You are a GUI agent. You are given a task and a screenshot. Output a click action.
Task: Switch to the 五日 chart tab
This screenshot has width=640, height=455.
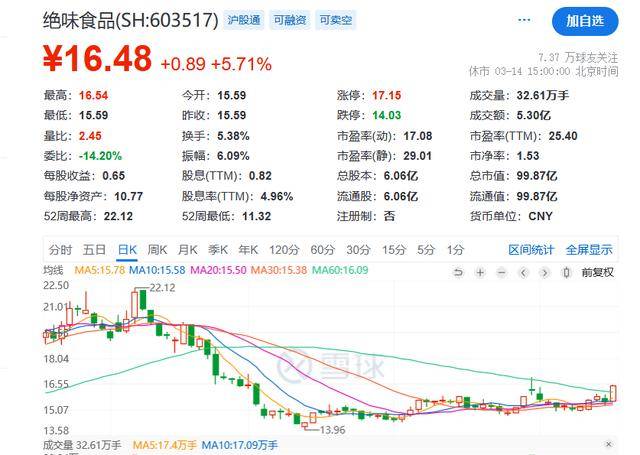point(94,249)
